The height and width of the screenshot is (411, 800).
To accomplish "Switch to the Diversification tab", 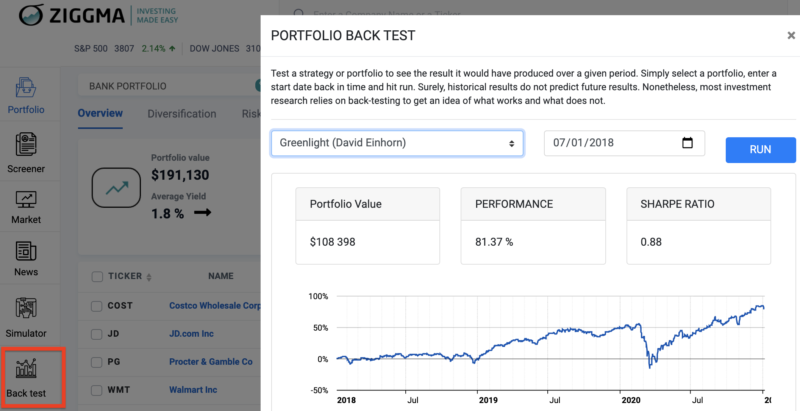I will (x=182, y=114).
